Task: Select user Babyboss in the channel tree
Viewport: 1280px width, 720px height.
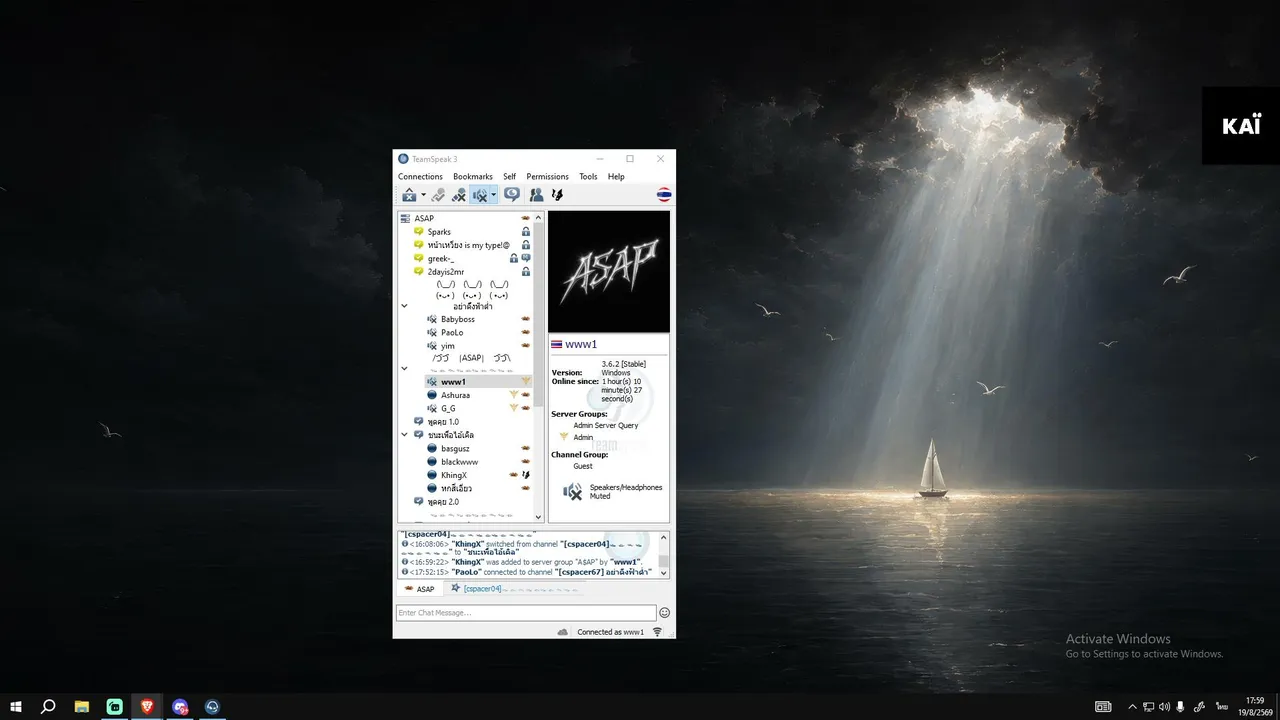Action: click(458, 319)
